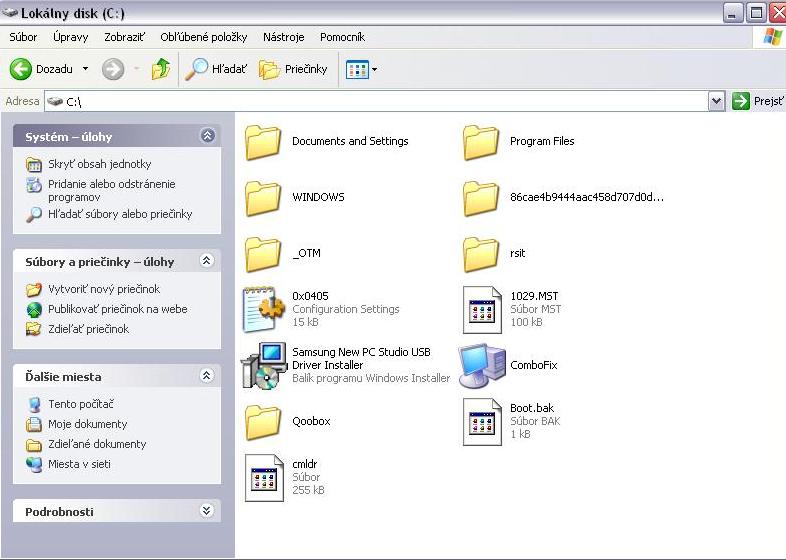Open the Úpravy menu
Viewport: 786px width, 560px height.
(71, 37)
